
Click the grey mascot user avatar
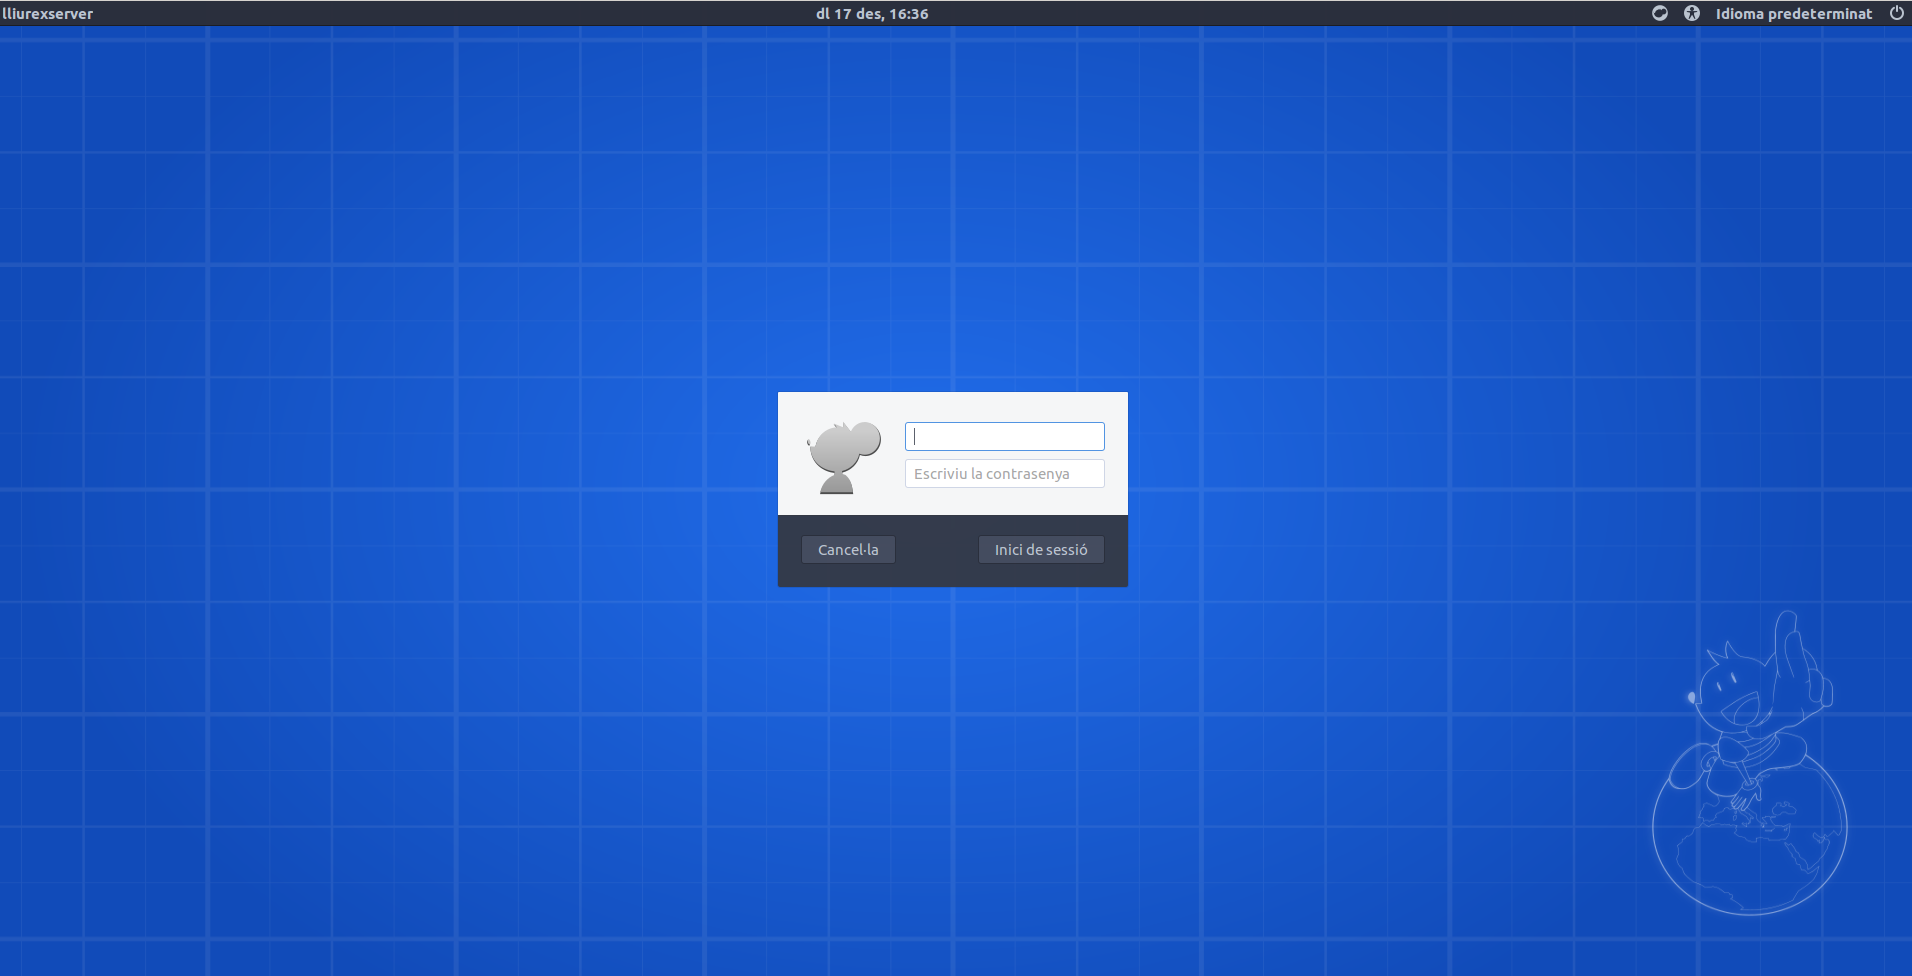(844, 457)
